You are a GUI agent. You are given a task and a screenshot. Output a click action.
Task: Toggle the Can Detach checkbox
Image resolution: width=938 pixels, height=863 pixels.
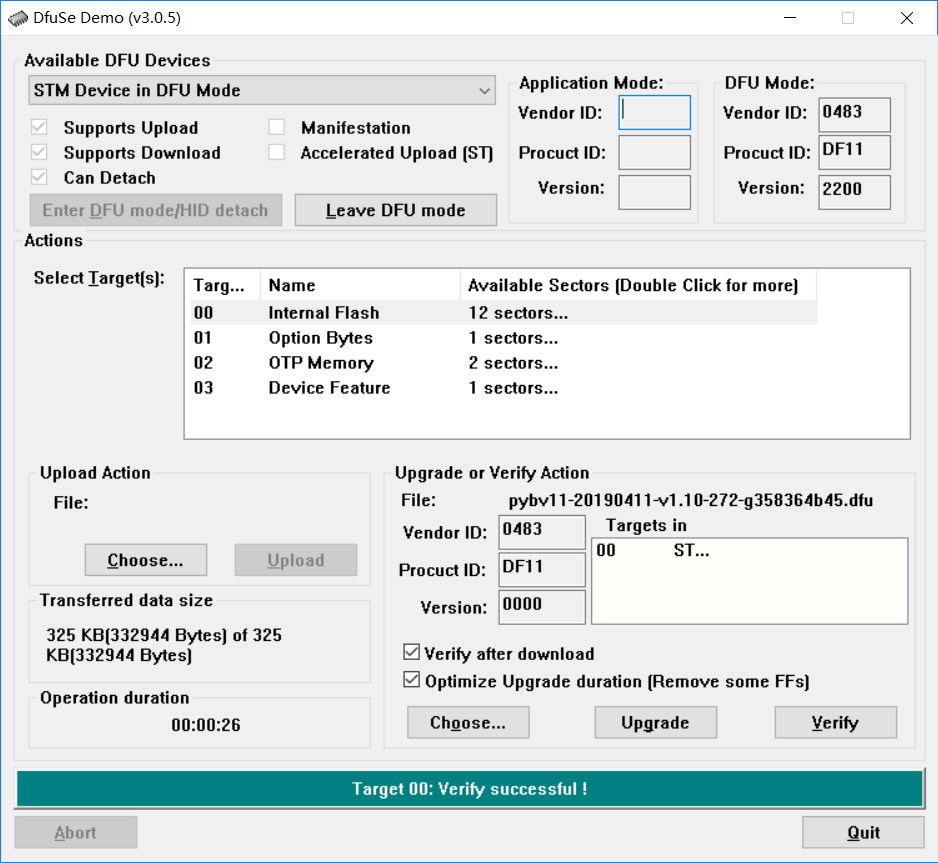click(x=39, y=177)
